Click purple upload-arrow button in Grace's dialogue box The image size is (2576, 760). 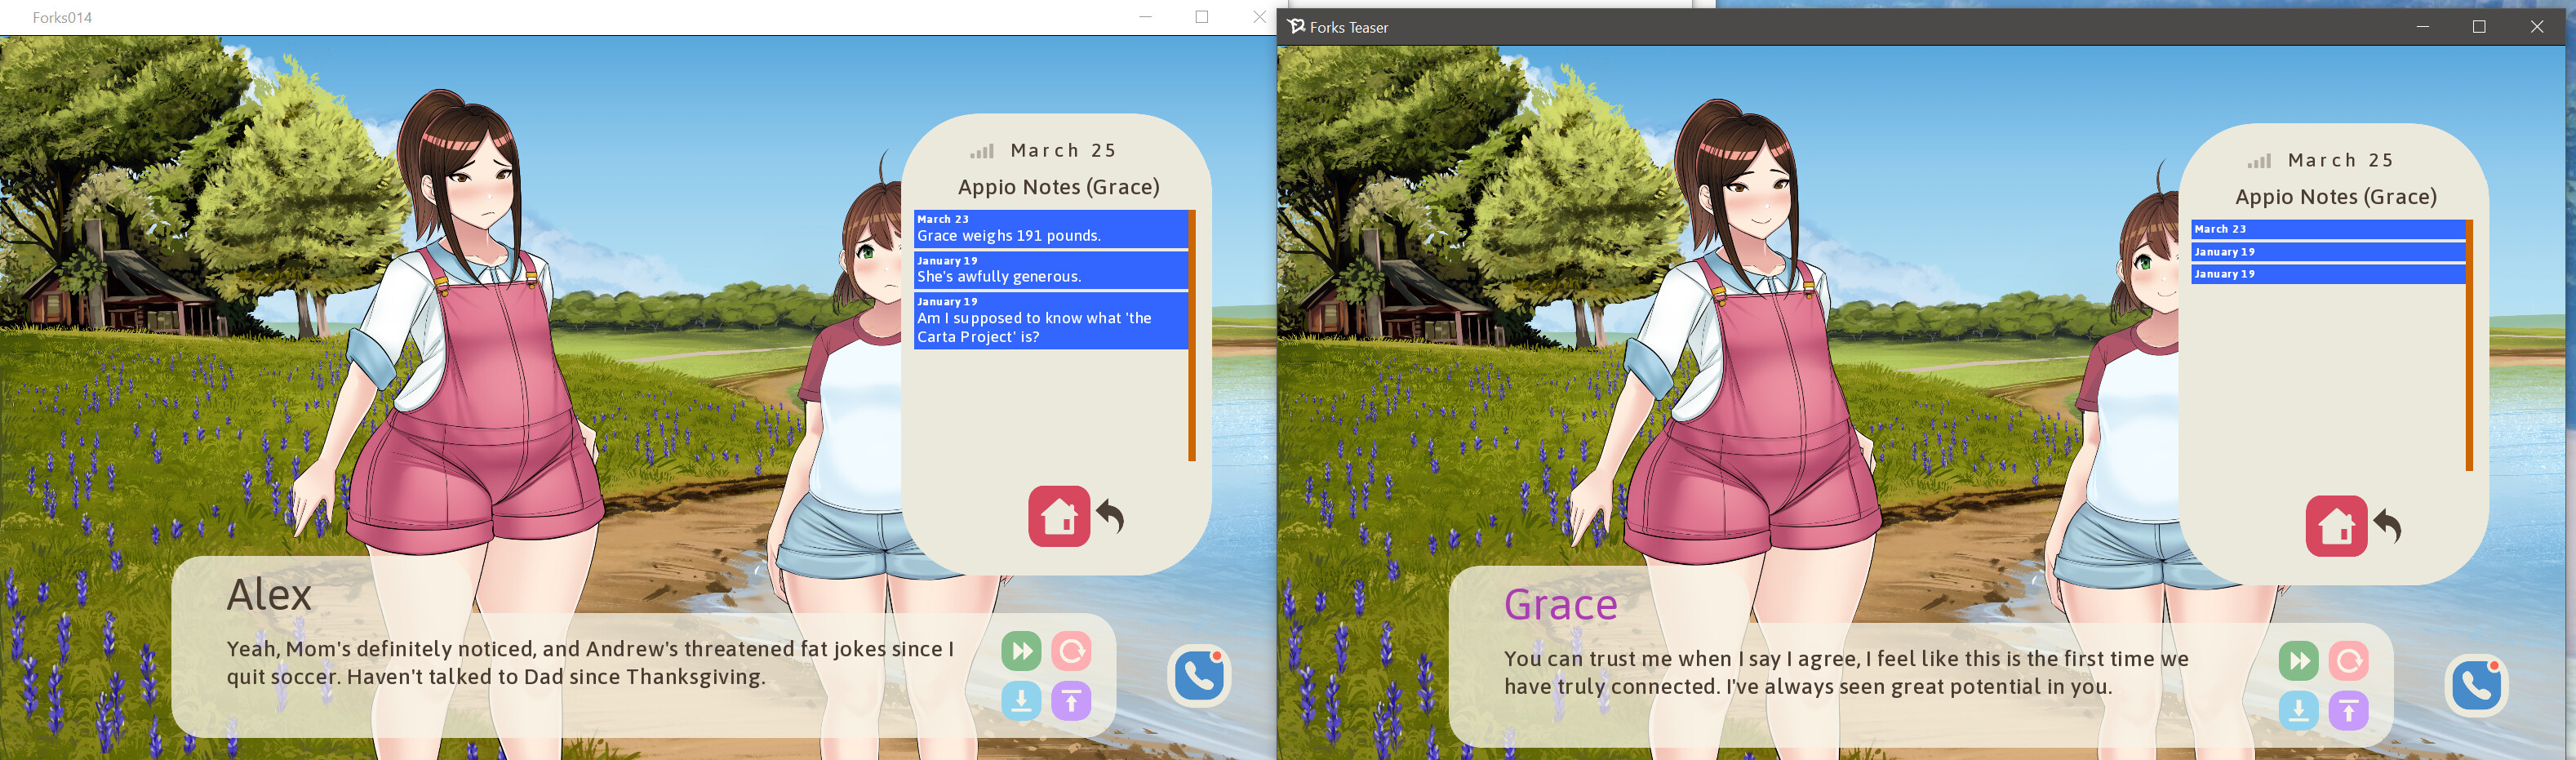click(x=2348, y=711)
